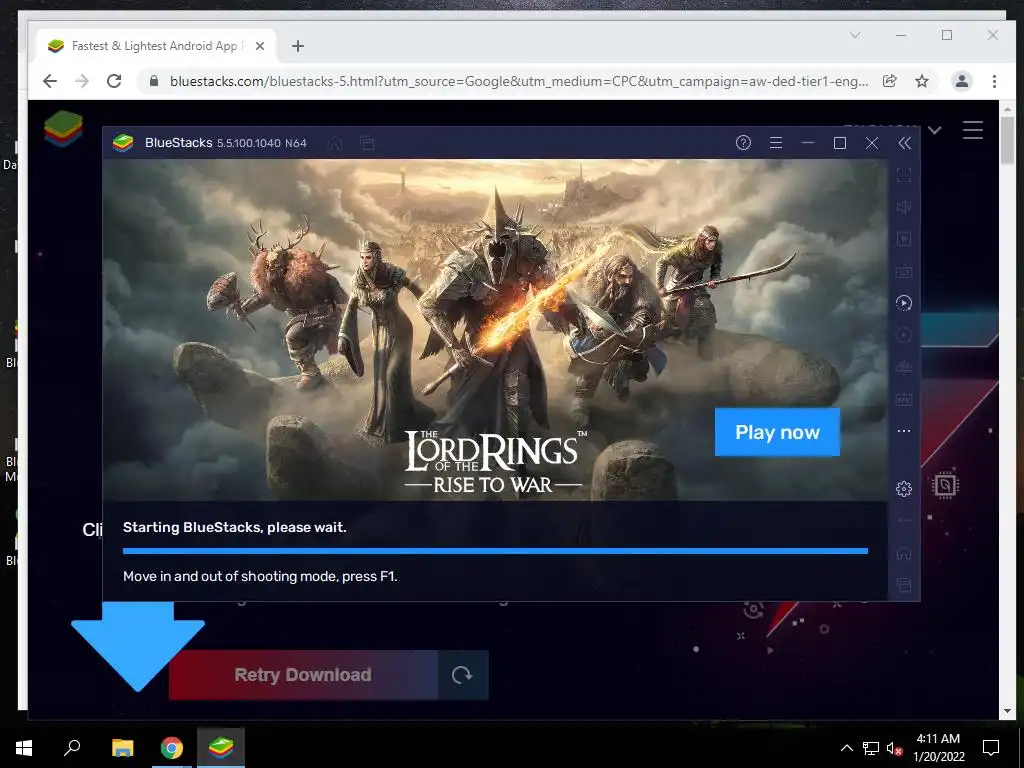Select the Fastest & Lightest Android App tab

coord(156,46)
